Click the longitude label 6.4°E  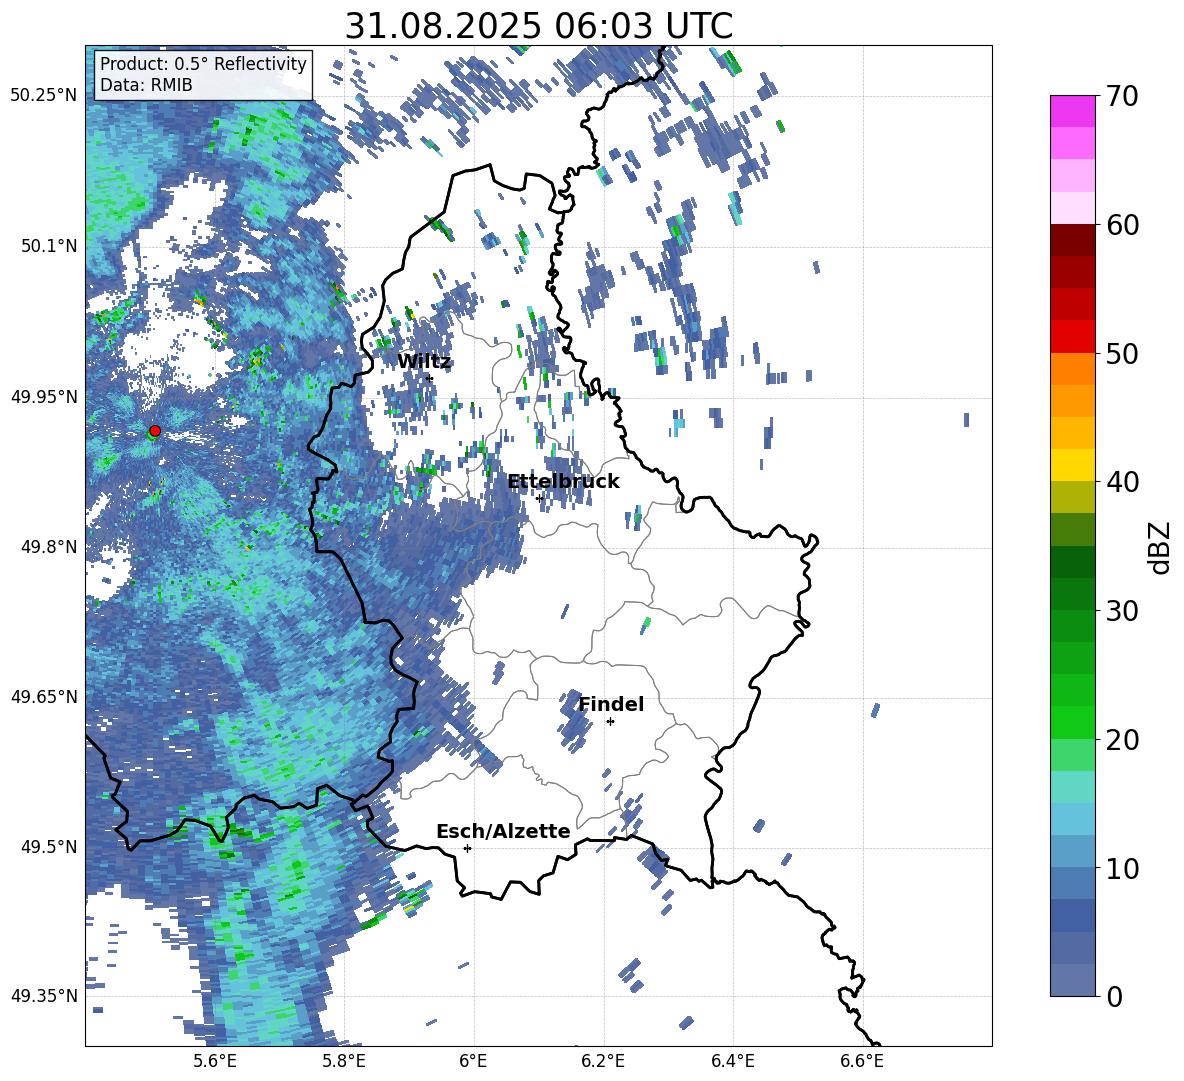click(x=732, y=1061)
